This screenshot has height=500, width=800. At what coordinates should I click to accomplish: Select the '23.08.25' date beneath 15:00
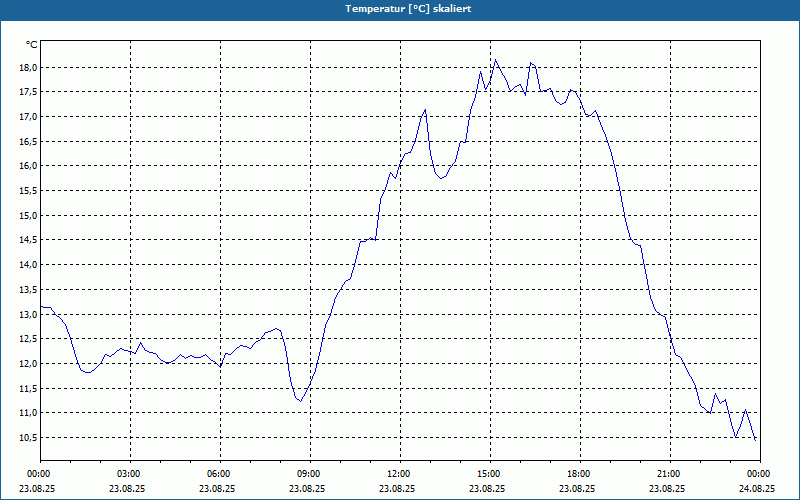pyautogui.click(x=487, y=488)
